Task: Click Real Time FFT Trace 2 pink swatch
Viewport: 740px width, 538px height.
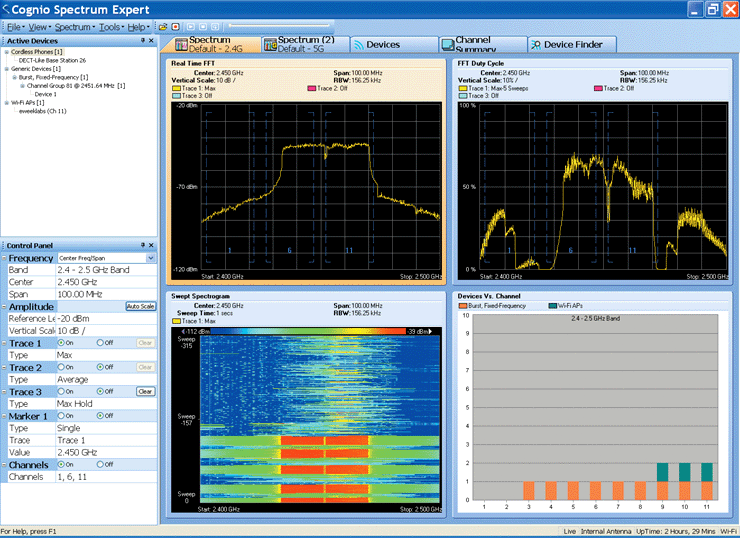Action: pos(311,88)
